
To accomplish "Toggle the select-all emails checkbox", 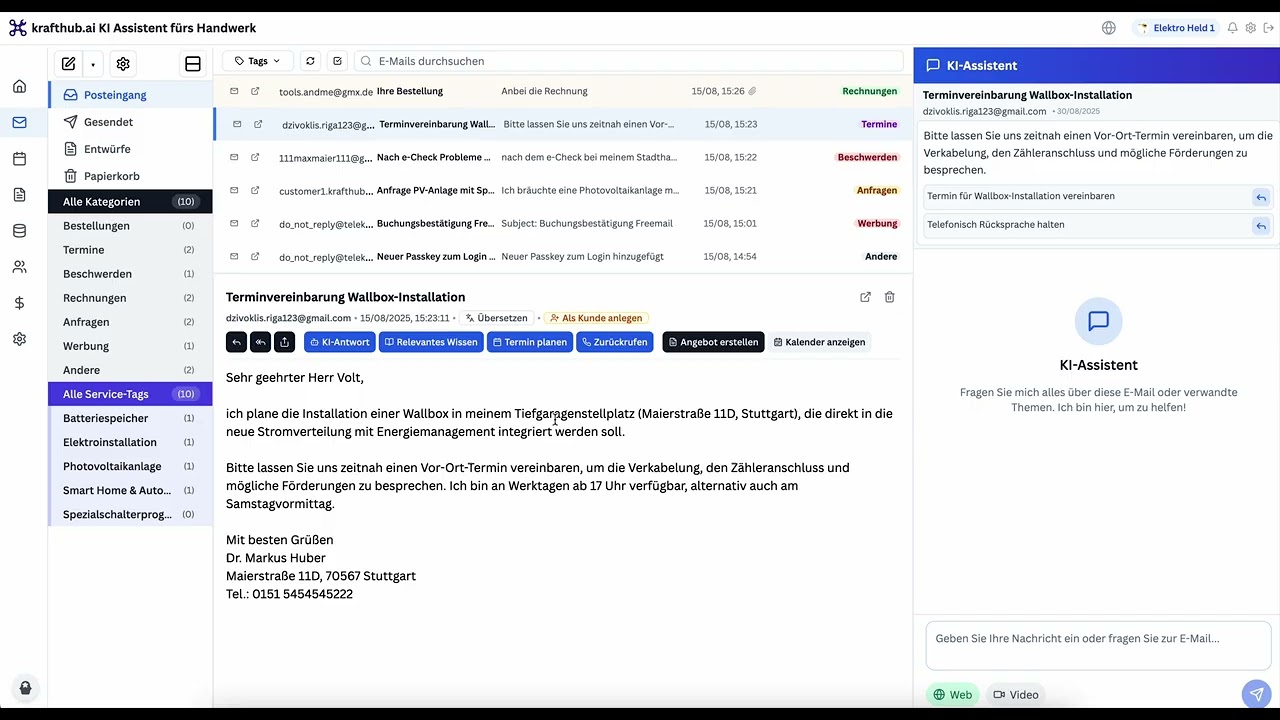I will (x=338, y=61).
